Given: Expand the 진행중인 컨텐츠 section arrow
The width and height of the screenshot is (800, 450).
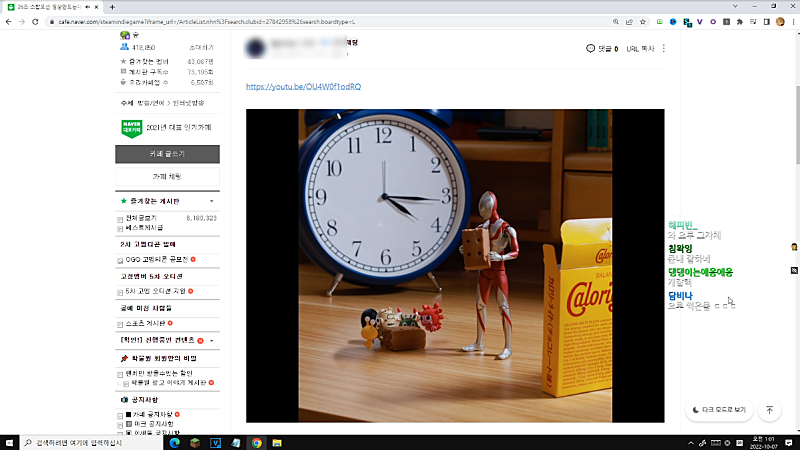Looking at the screenshot, I should 212,340.
